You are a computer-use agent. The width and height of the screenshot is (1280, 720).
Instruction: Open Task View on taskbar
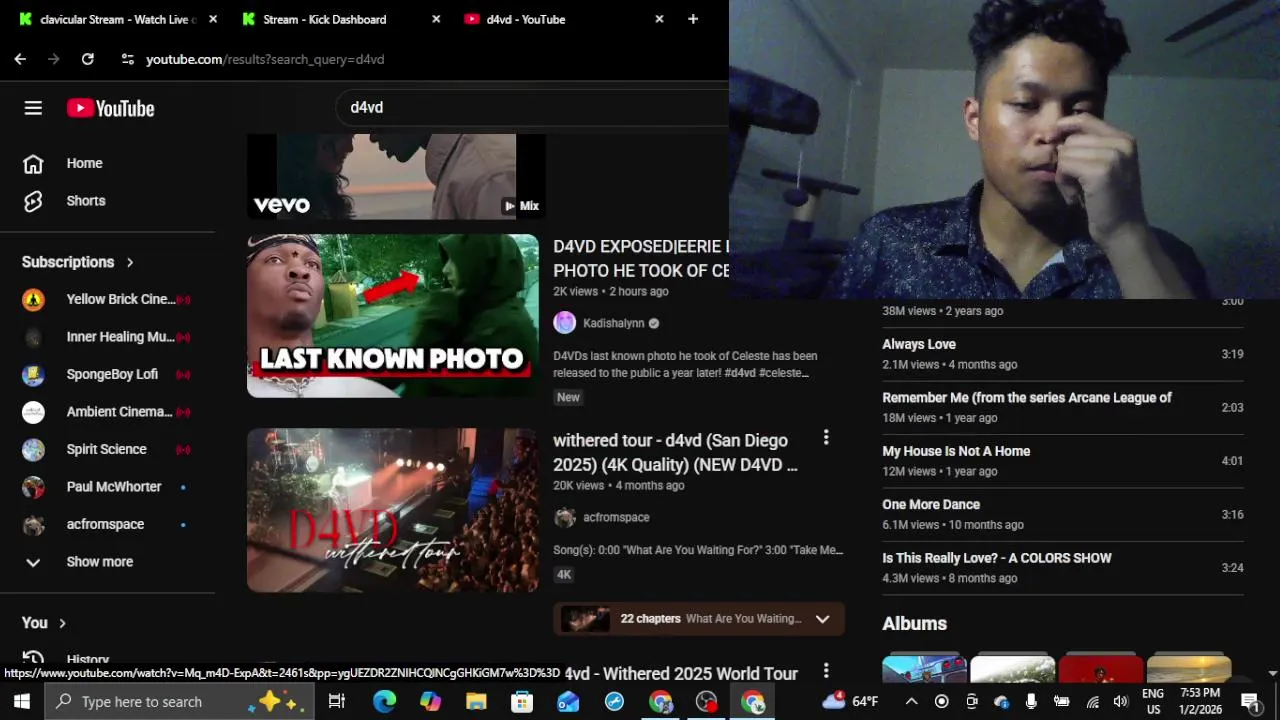[x=337, y=702]
